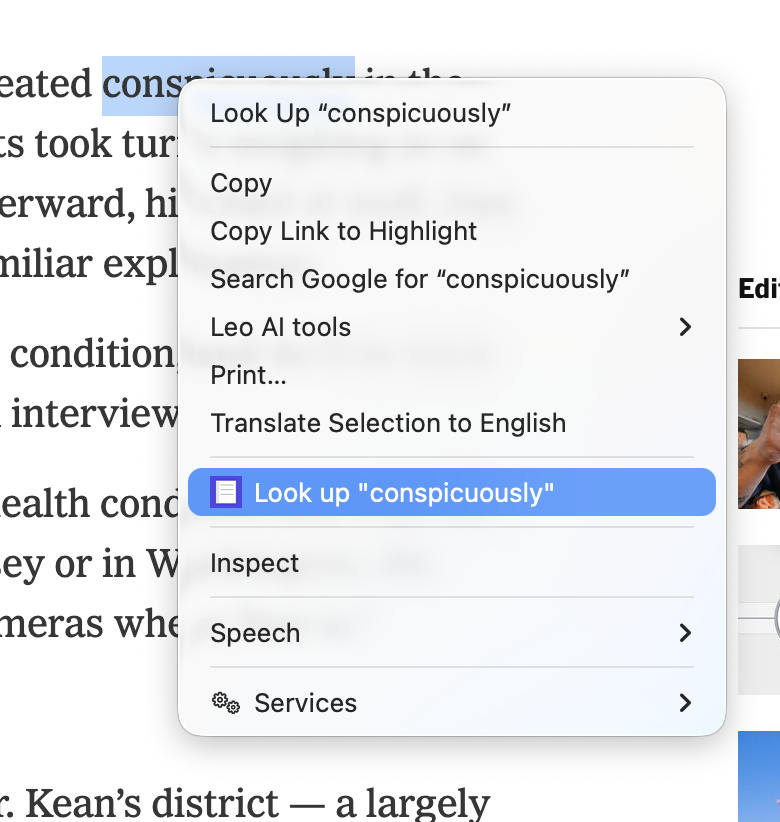The width and height of the screenshot is (780, 822).
Task: Expand Services submenu chevron
Action: (685, 703)
